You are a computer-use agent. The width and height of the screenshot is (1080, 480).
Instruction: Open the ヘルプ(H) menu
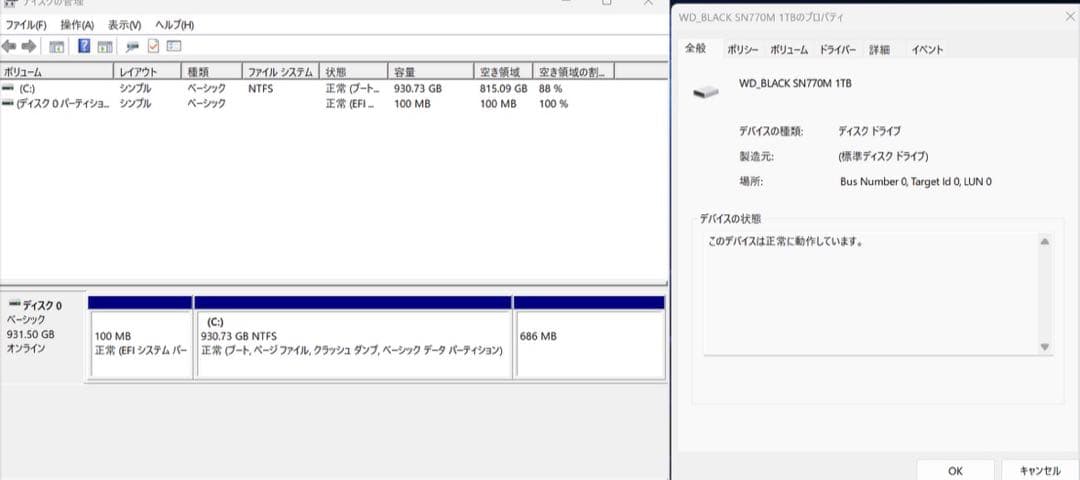174,25
